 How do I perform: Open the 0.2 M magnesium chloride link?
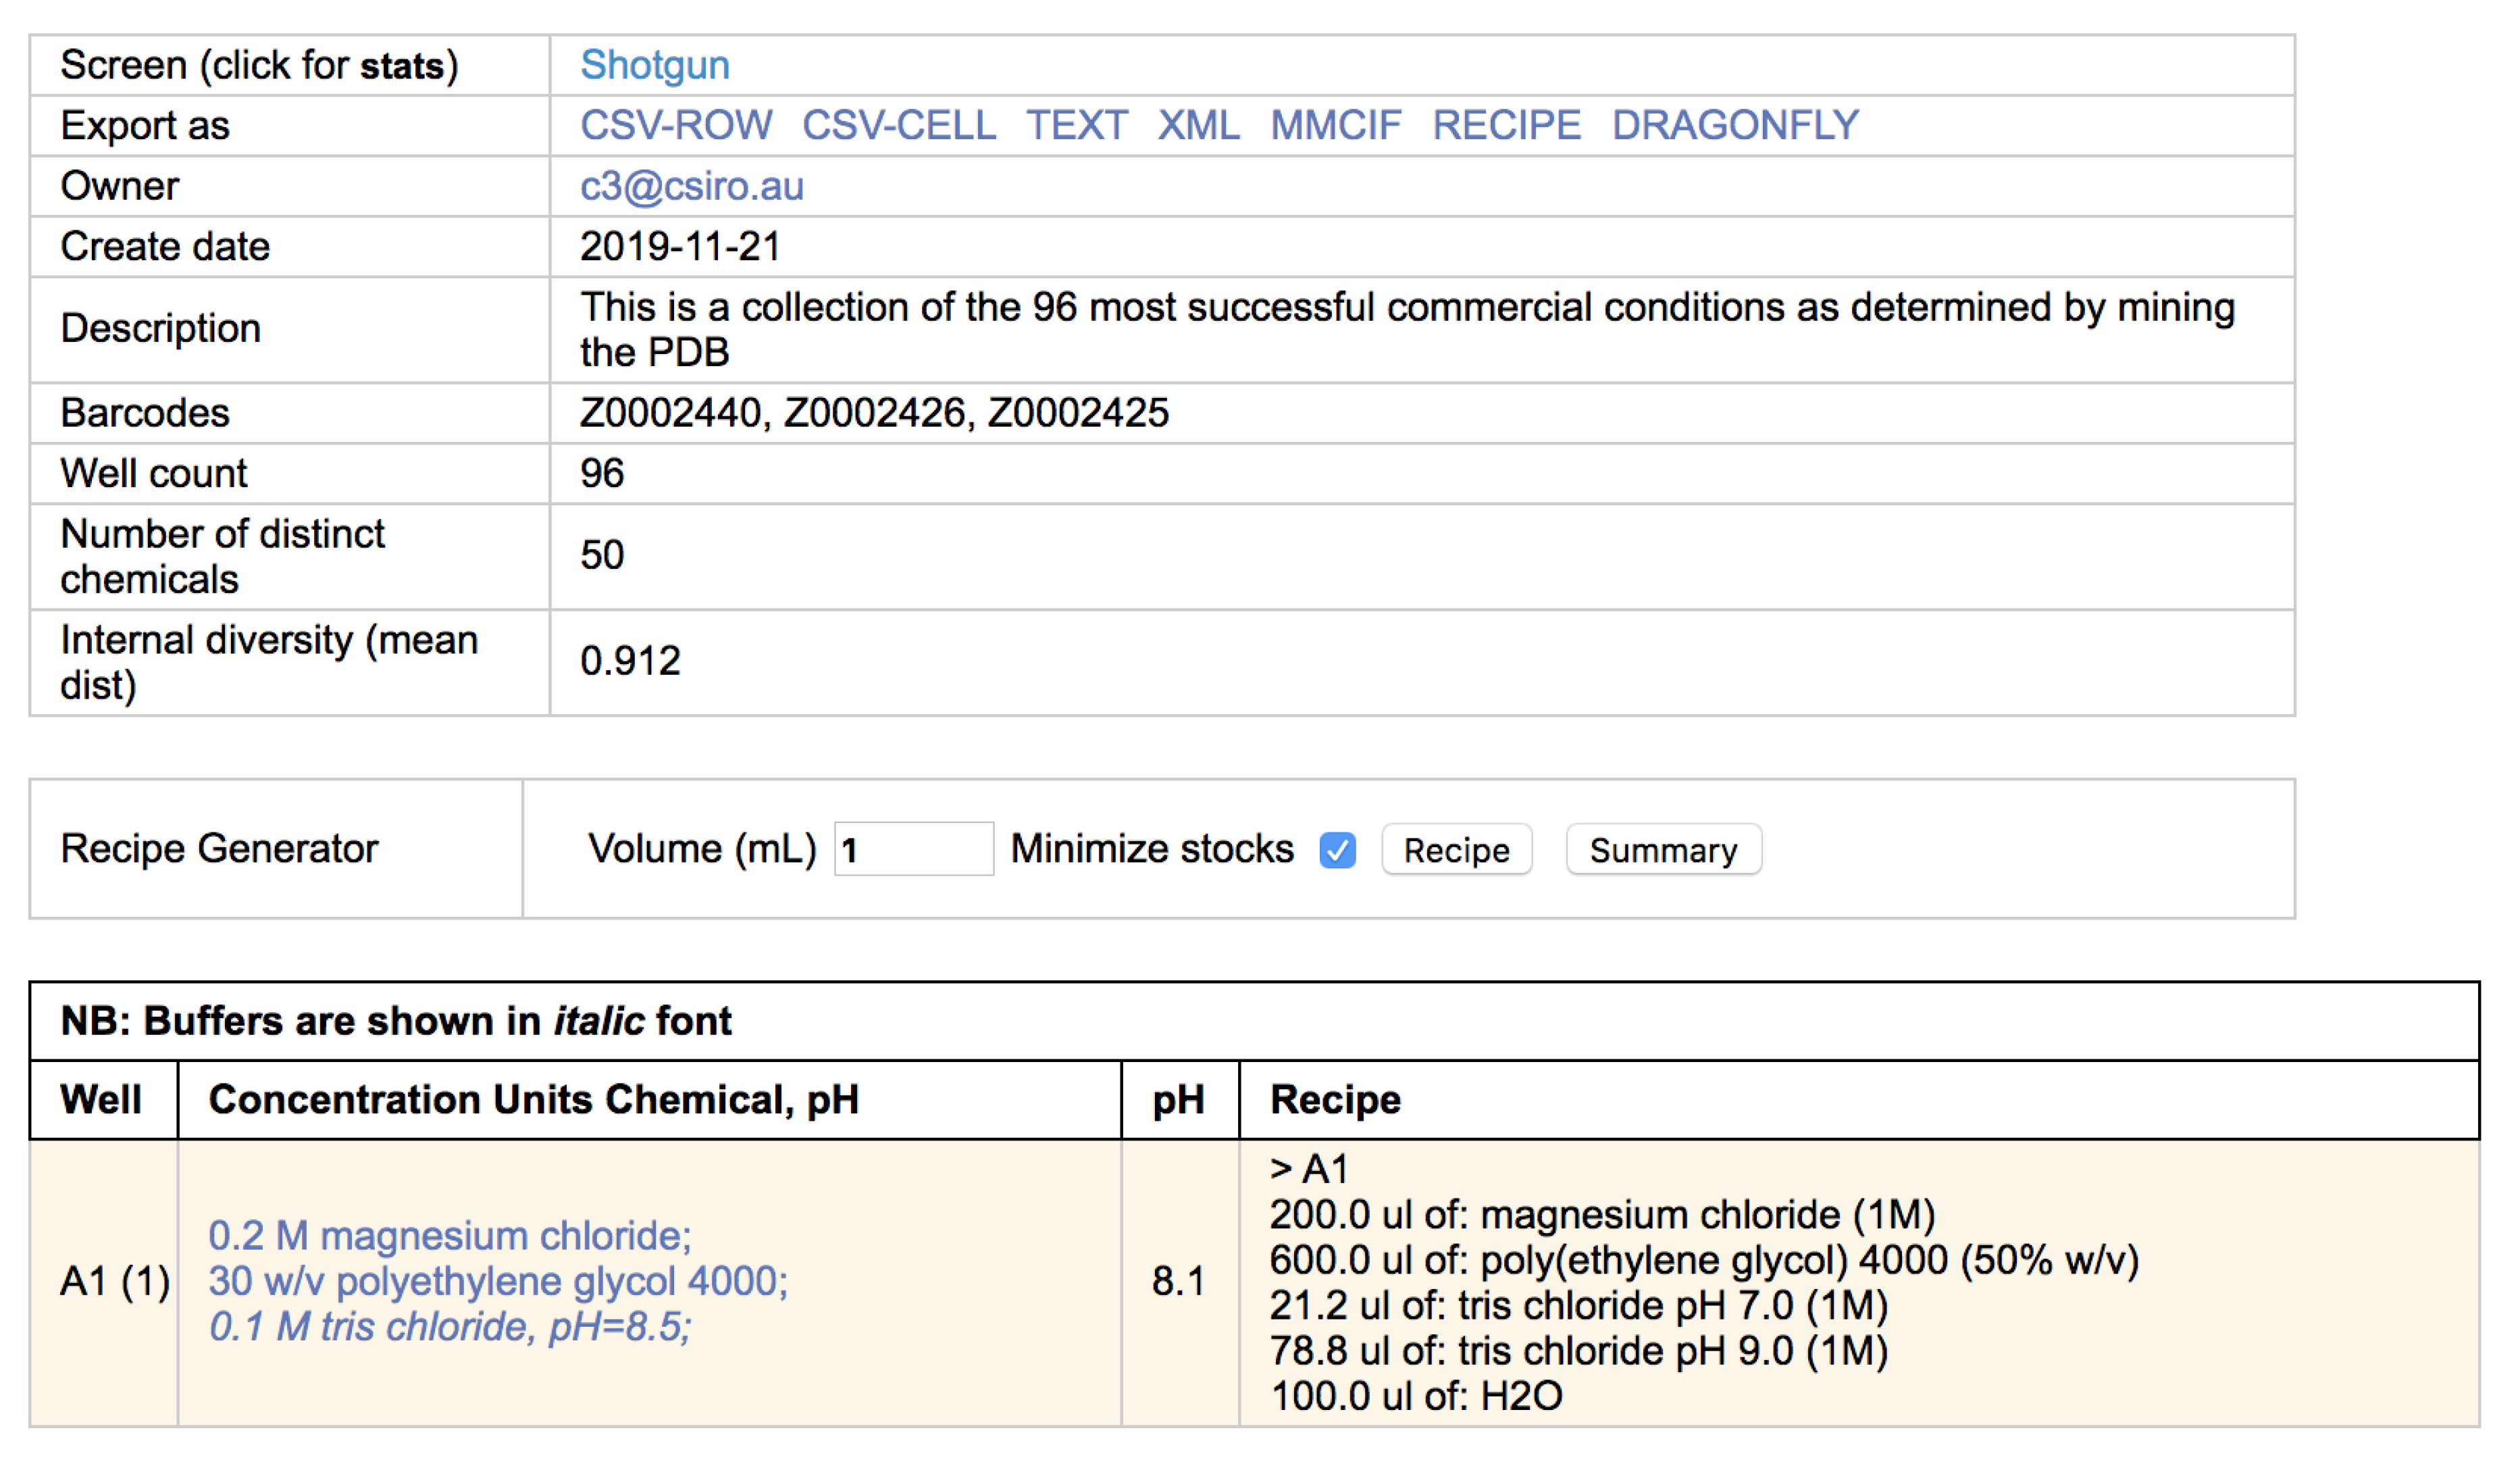449,1236
